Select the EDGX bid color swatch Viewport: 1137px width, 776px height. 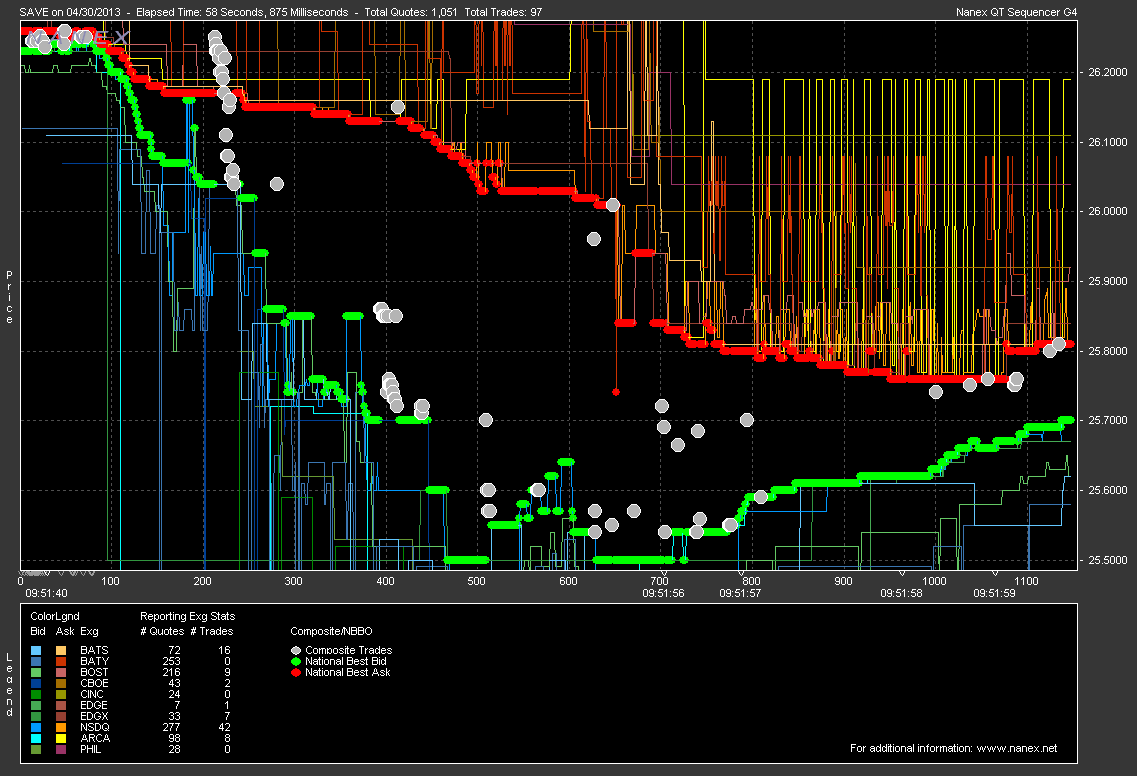[37, 716]
